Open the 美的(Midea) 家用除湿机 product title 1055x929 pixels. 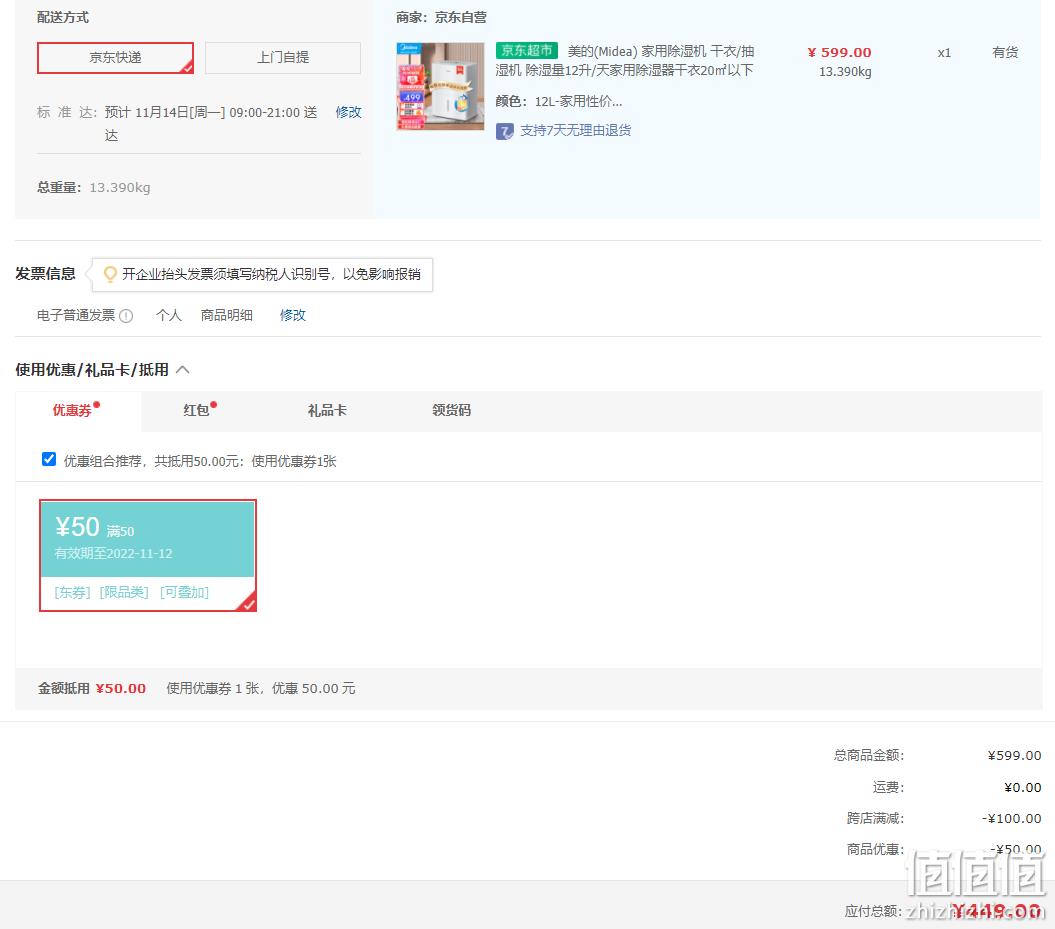click(x=625, y=61)
